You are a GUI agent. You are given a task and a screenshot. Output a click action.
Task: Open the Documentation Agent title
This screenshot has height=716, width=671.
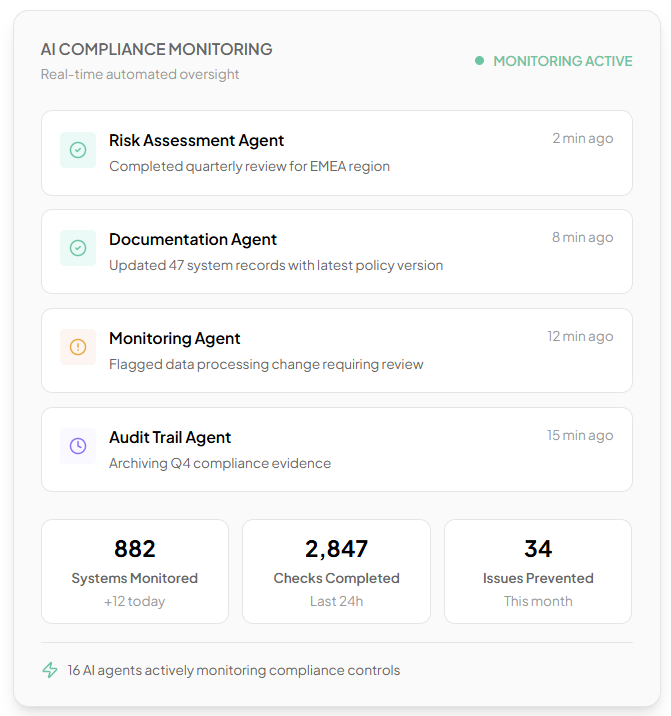click(x=193, y=240)
